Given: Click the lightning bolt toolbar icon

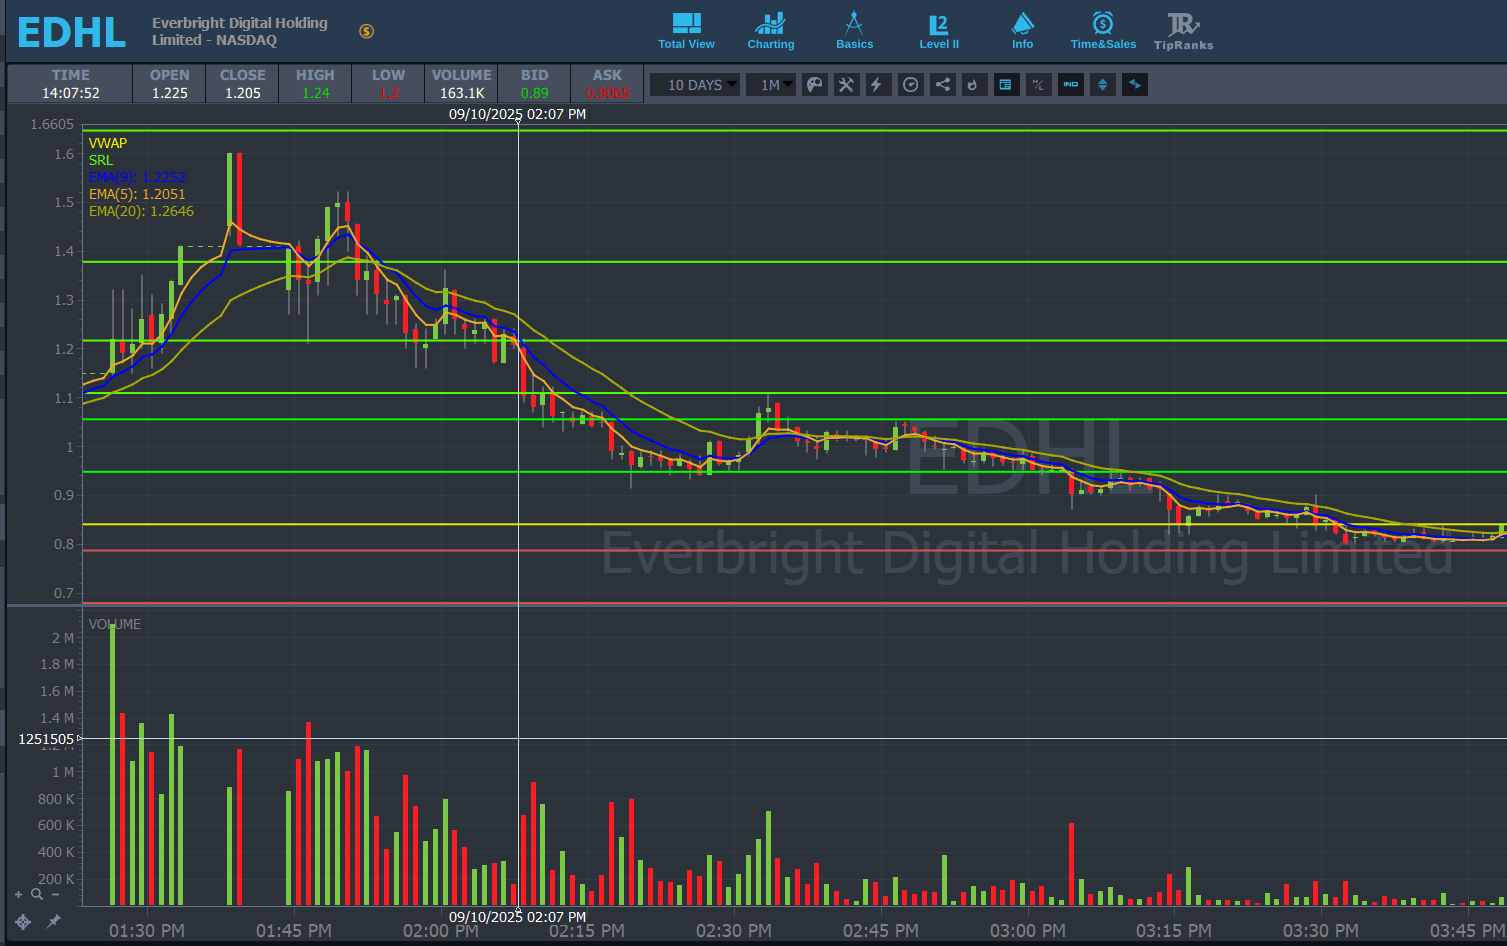Looking at the screenshot, I should click(877, 85).
